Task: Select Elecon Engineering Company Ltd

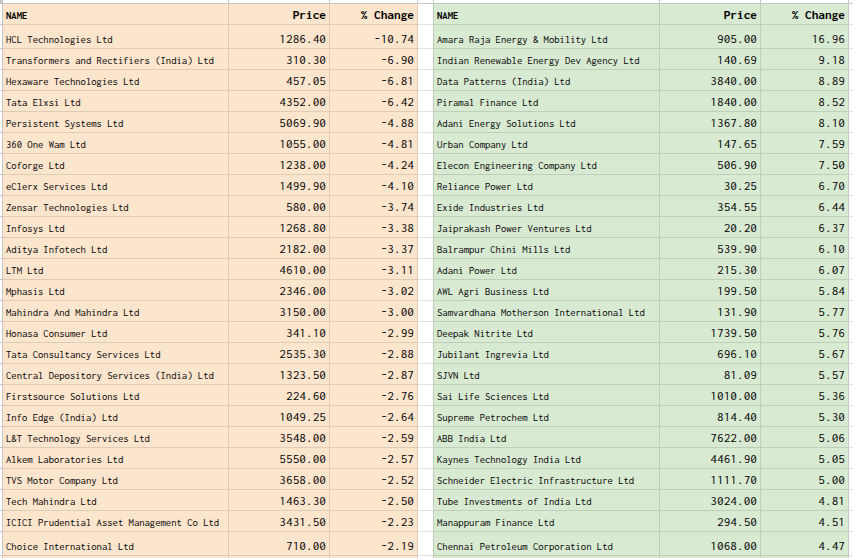Action: coord(546,165)
